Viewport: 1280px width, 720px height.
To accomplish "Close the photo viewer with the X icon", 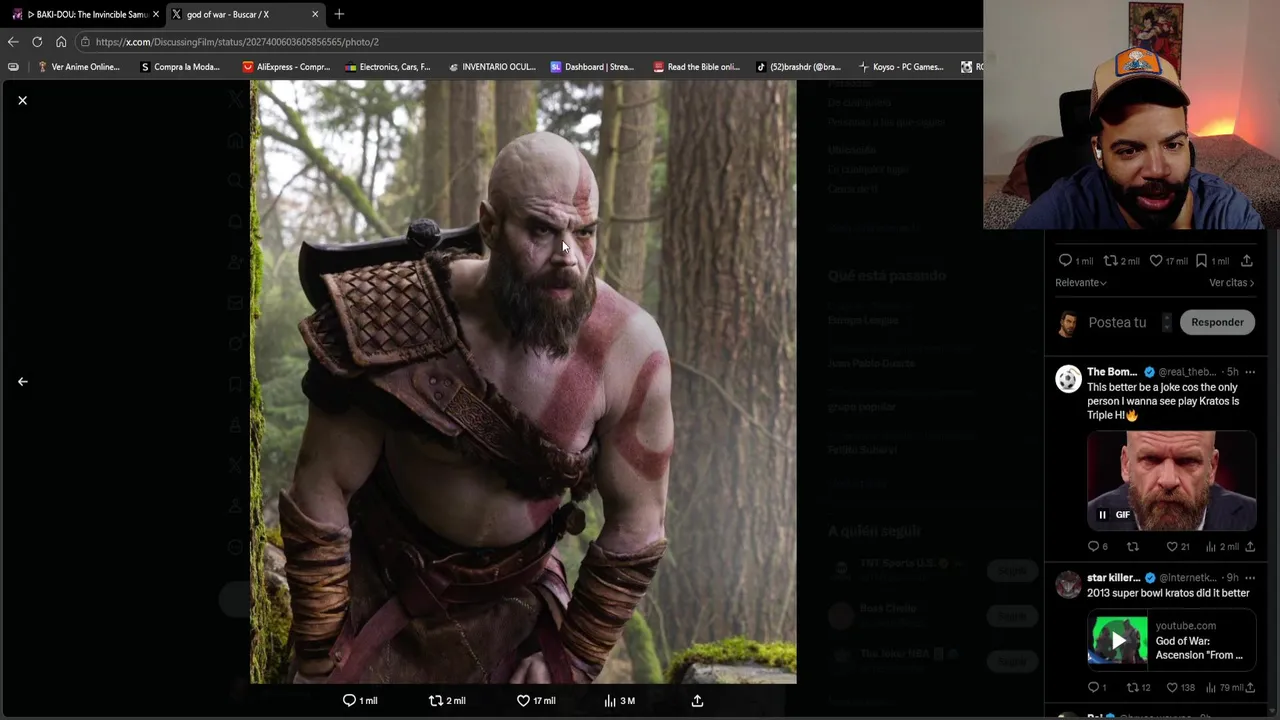I will coord(22,101).
